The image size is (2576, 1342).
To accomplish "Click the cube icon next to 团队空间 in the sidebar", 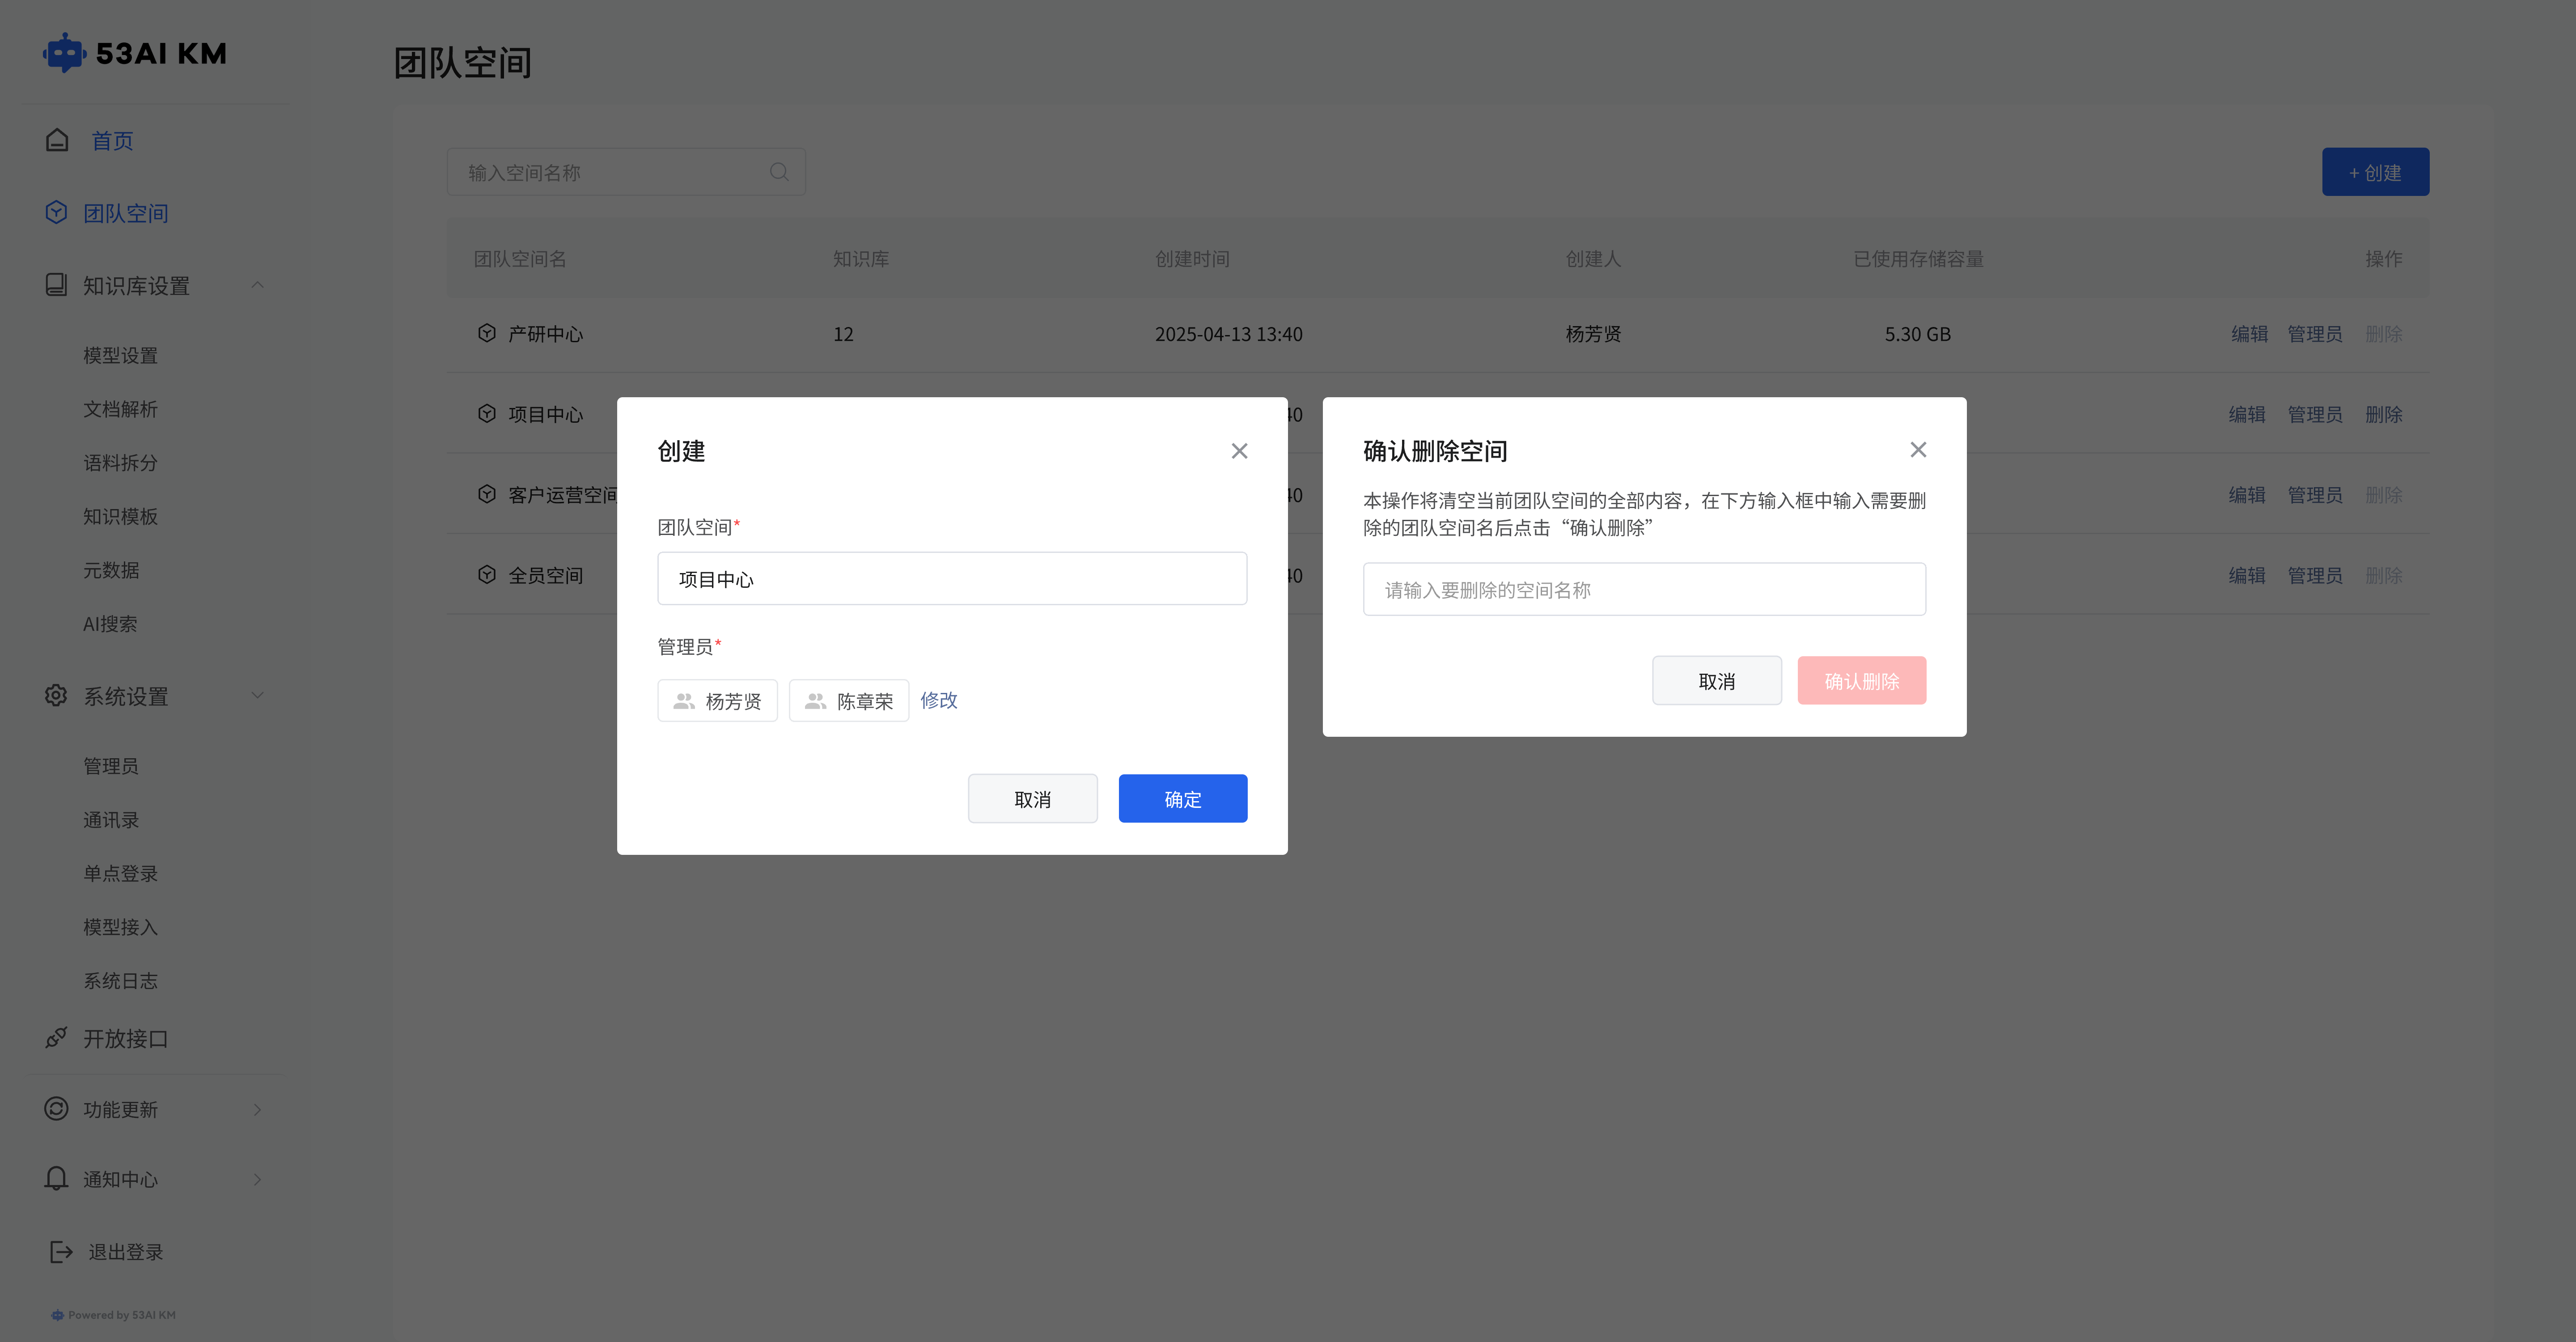I will tap(56, 212).
